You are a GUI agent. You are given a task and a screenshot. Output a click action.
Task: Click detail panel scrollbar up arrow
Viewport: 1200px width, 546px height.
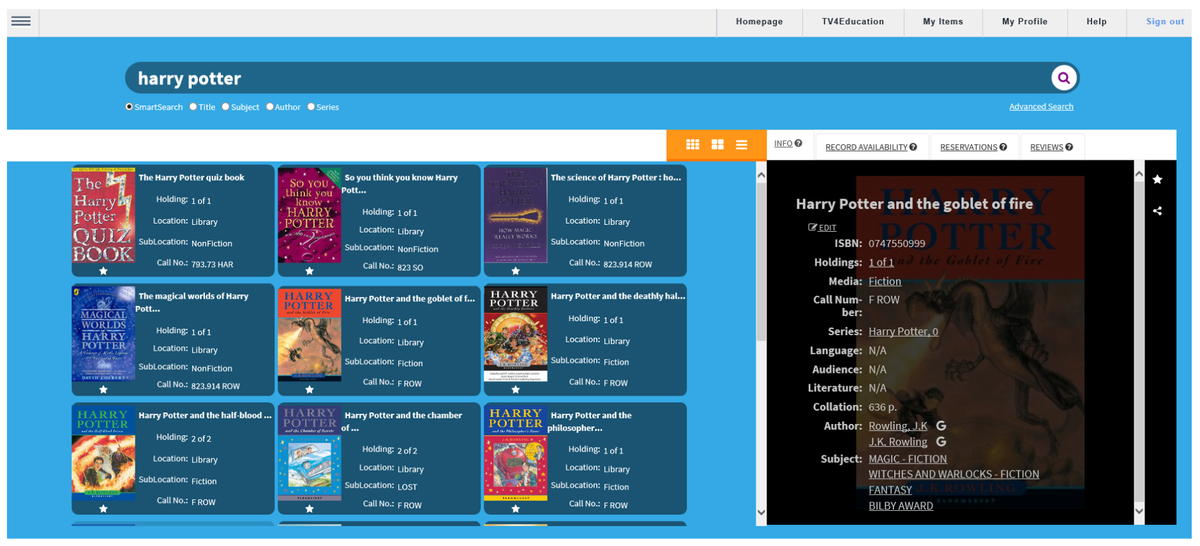click(x=1139, y=175)
